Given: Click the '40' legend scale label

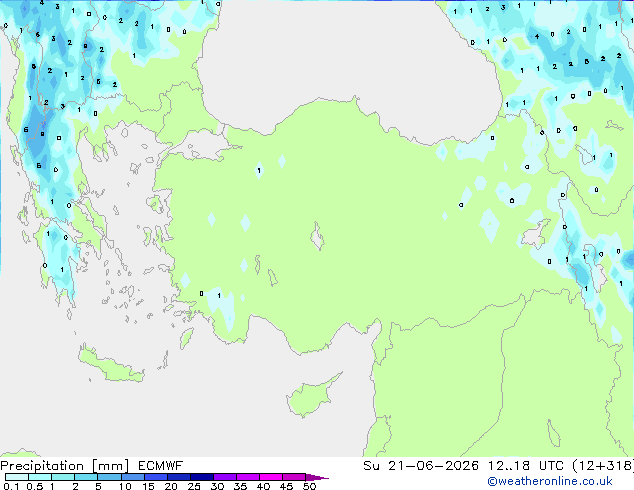Looking at the screenshot, I should pyautogui.click(x=263, y=486).
